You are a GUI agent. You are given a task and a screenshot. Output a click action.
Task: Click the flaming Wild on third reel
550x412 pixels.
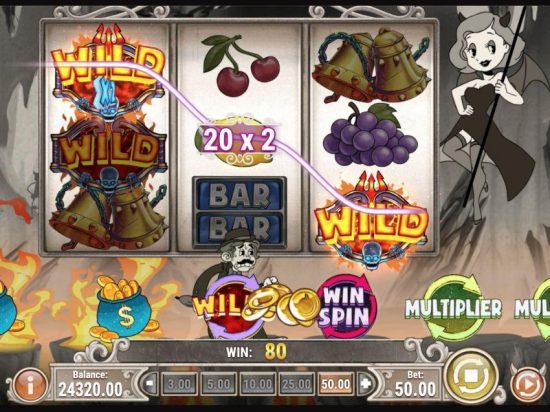(372, 220)
